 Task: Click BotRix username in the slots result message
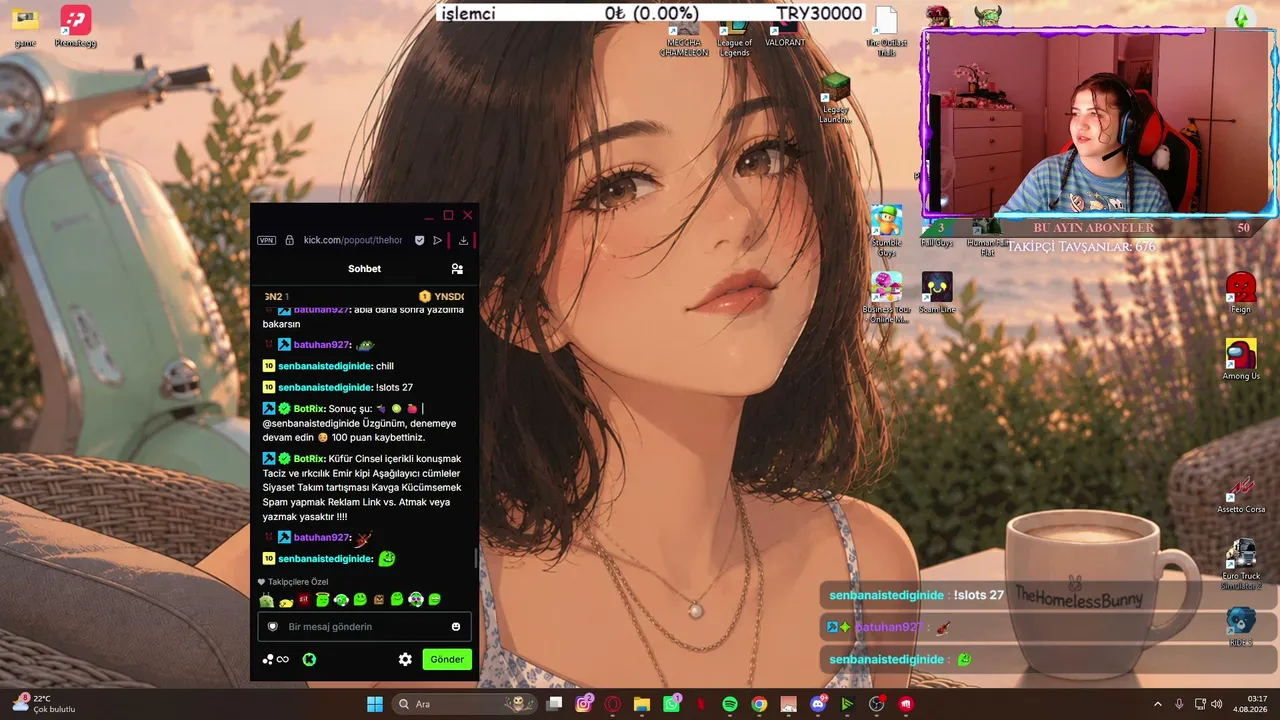pos(309,408)
